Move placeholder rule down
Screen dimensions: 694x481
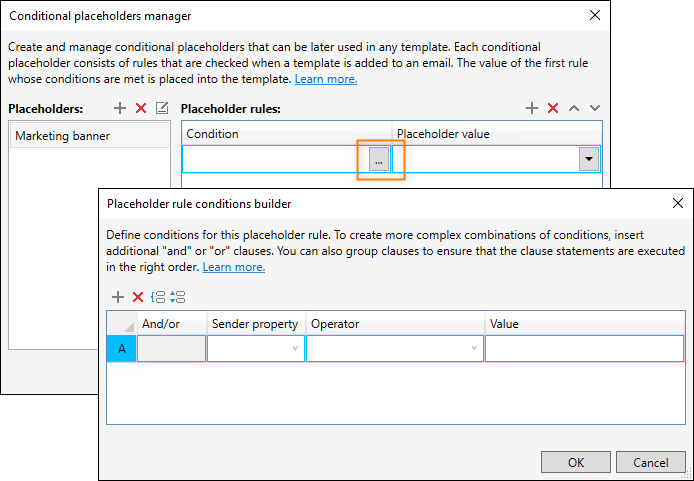pos(595,108)
